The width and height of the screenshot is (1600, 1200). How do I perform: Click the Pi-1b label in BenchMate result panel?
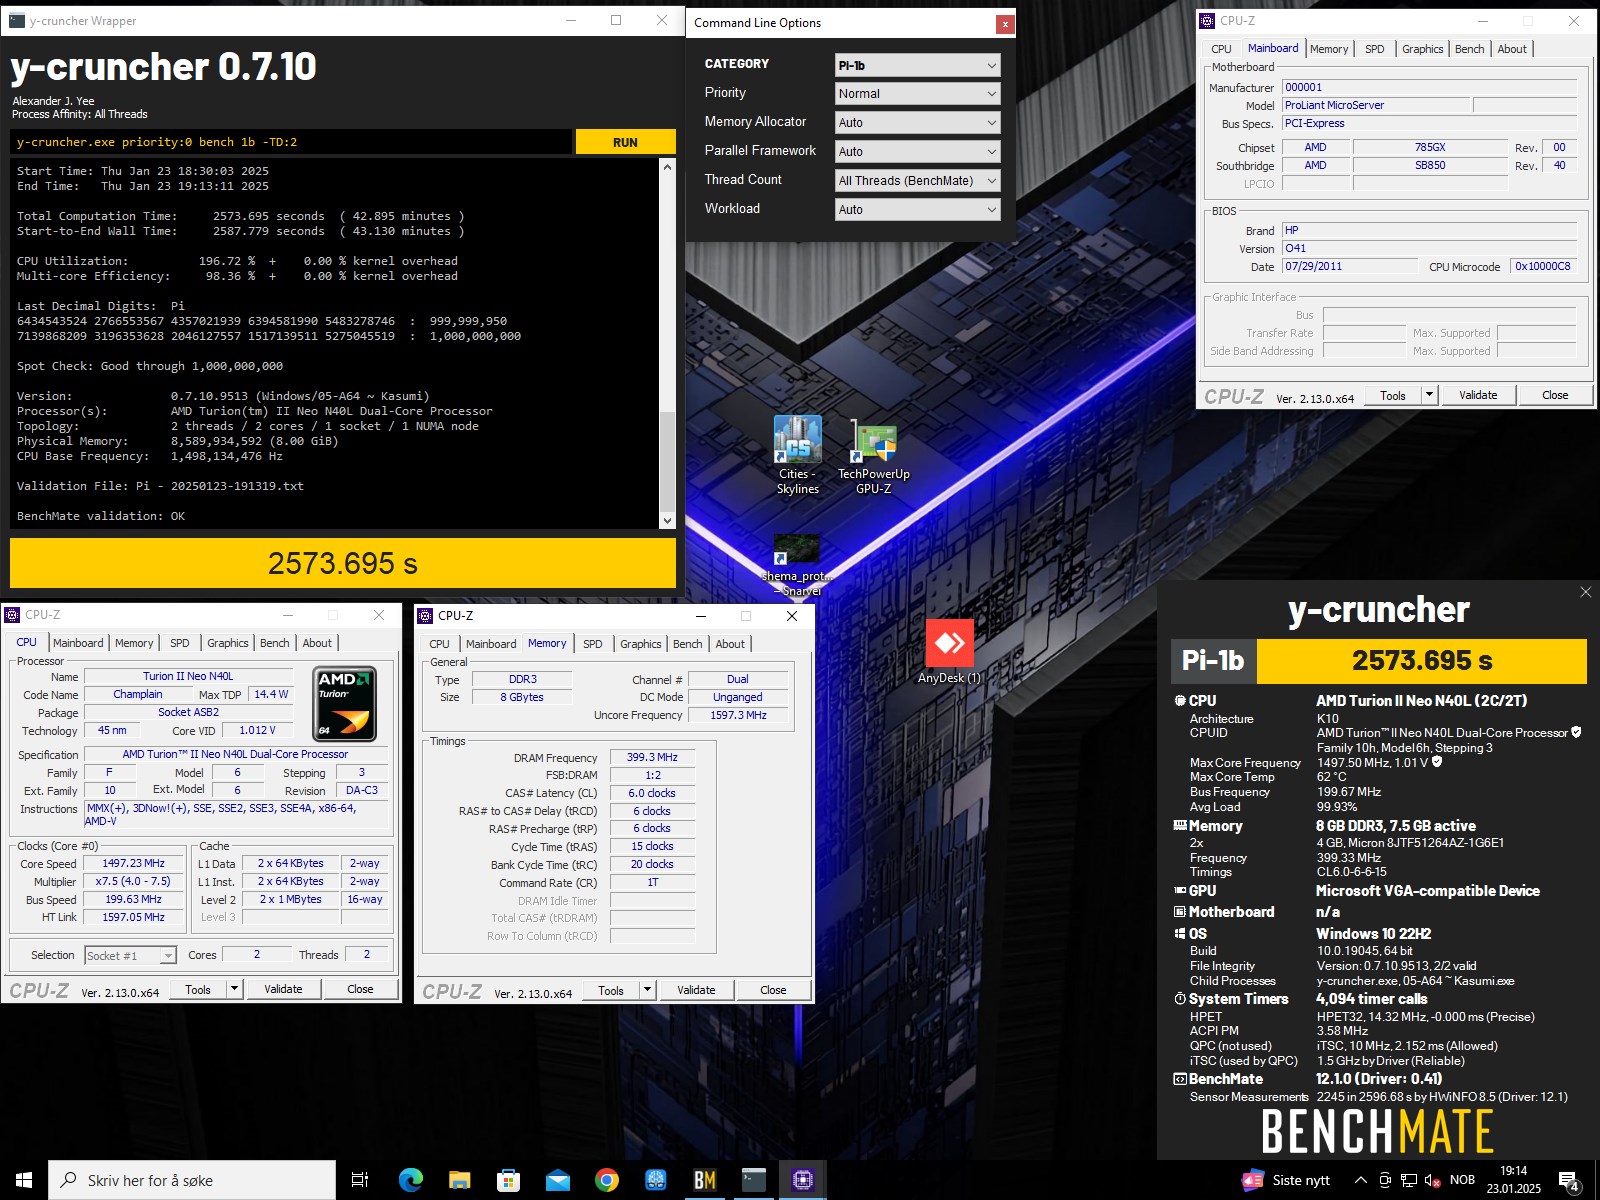(x=1213, y=660)
